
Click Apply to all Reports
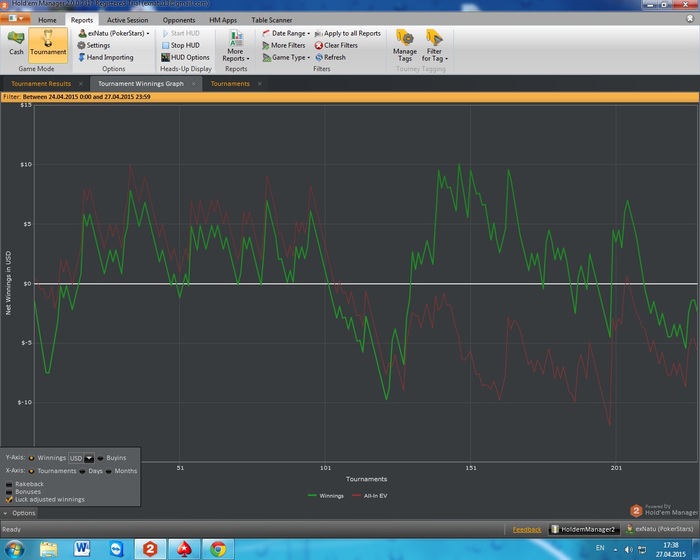pos(348,33)
